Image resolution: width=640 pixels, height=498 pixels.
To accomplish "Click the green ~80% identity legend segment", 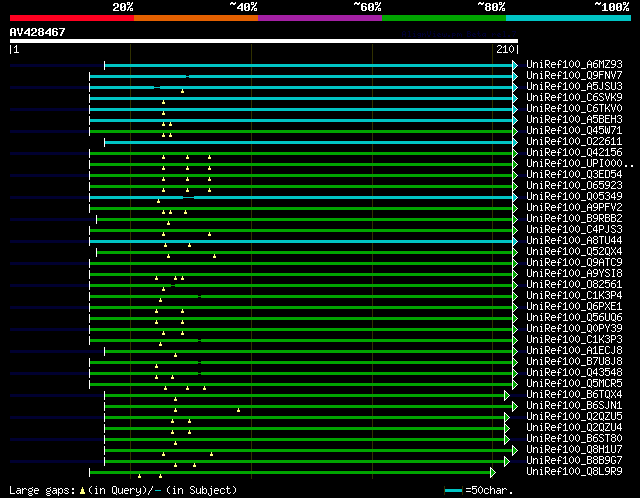I will tap(444, 18).
